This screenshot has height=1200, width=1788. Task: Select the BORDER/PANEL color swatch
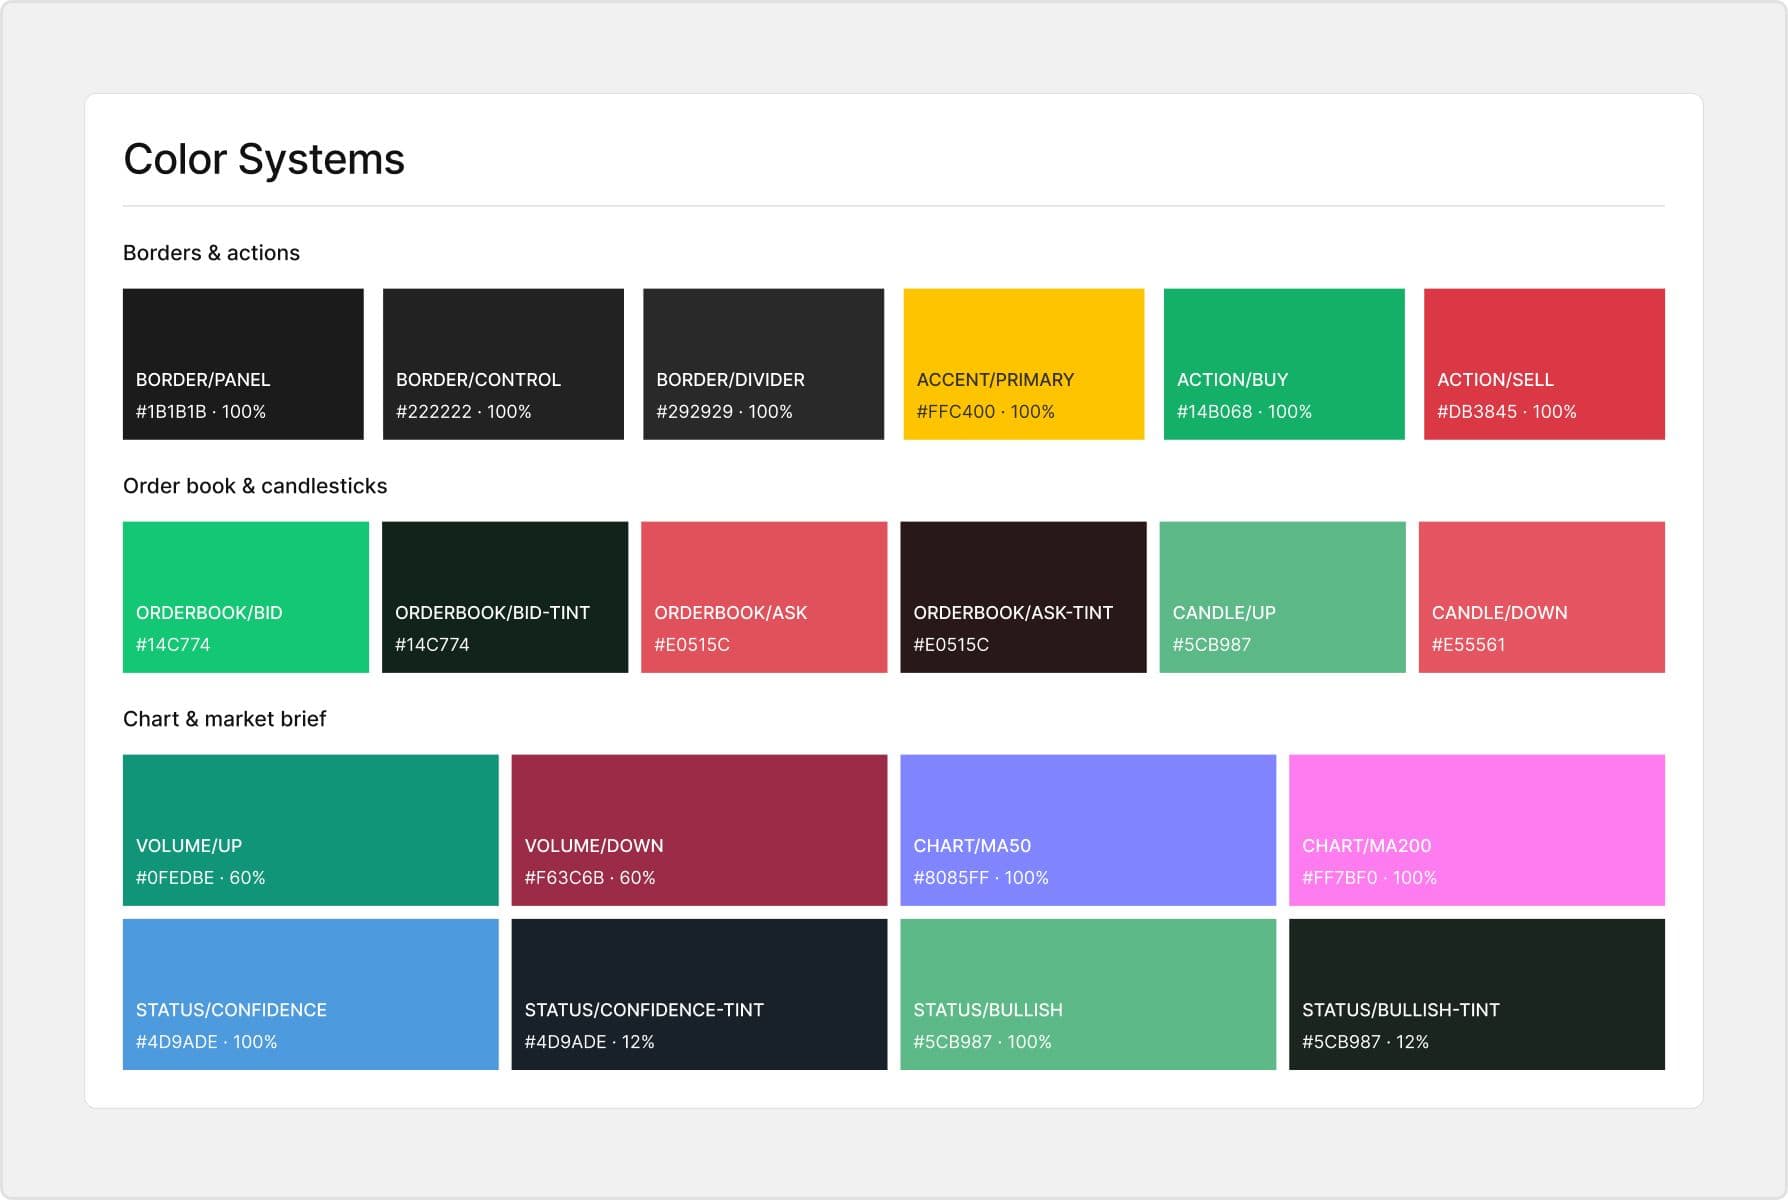[243, 364]
